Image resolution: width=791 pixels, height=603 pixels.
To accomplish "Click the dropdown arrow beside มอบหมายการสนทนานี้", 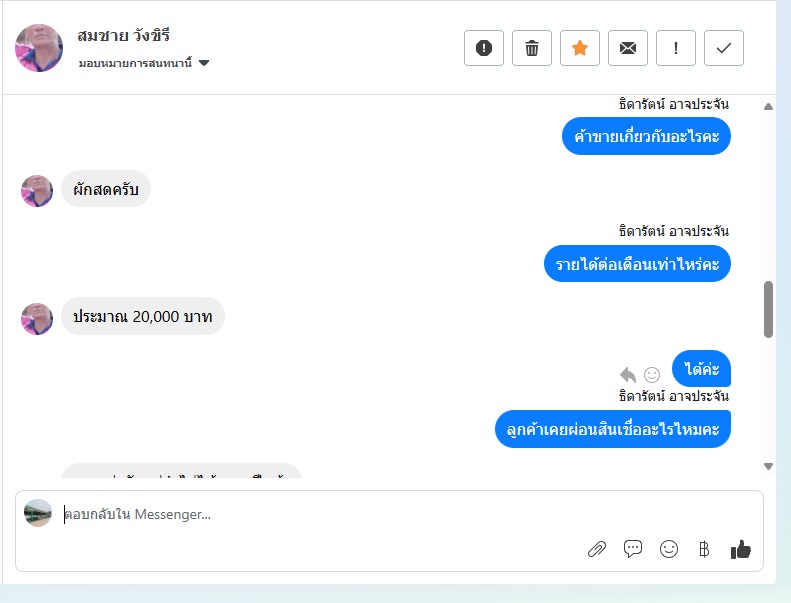I will (x=204, y=63).
